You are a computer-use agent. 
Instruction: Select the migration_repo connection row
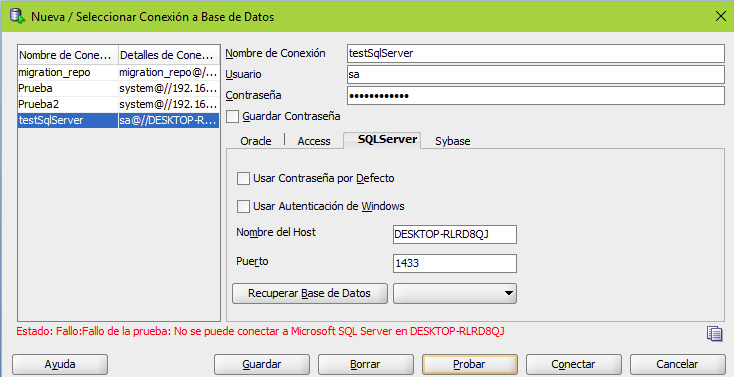tap(118, 73)
